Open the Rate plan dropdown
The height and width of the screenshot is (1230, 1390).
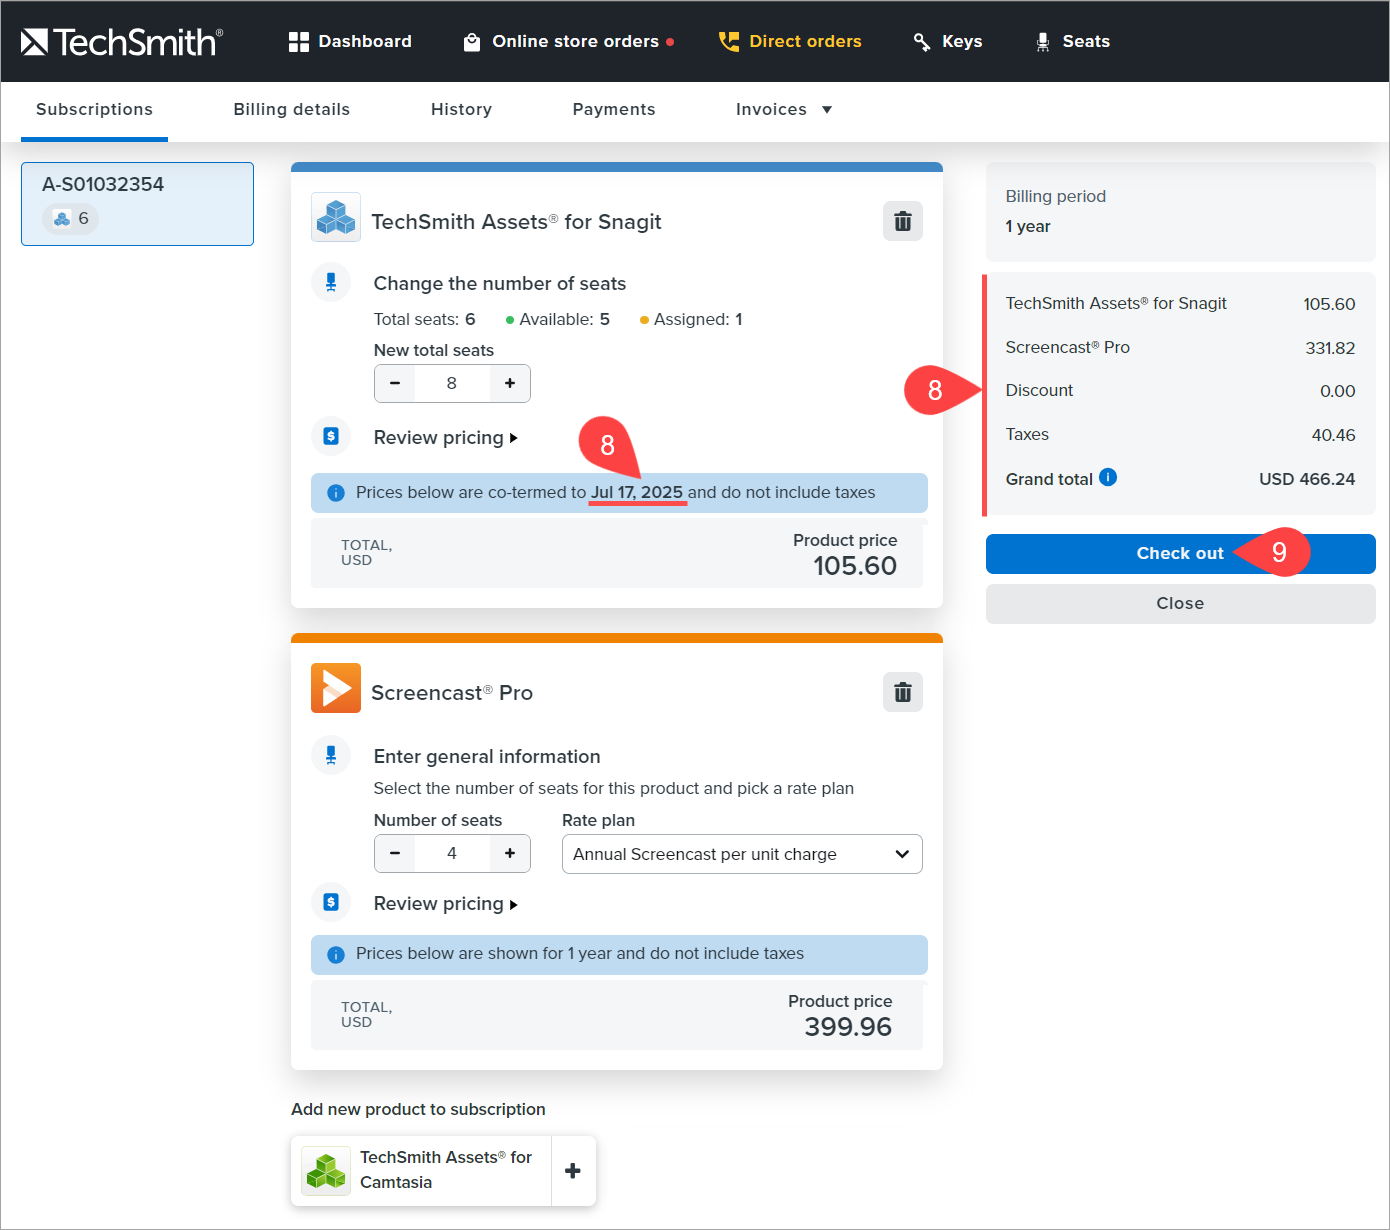pos(741,854)
